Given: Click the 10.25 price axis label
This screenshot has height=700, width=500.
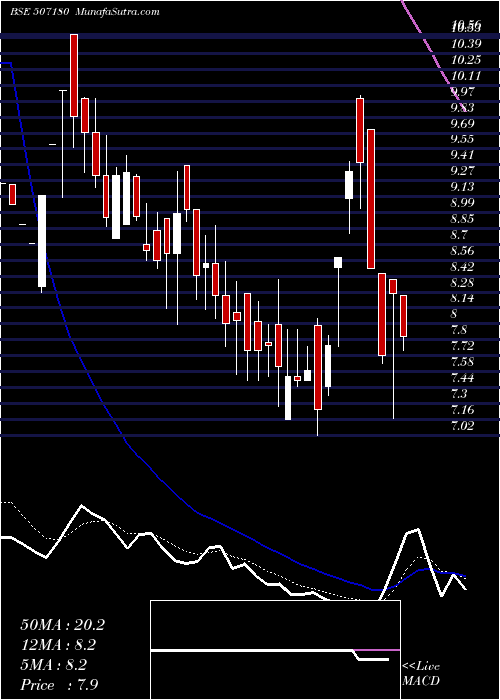Looking at the screenshot, I should (466, 60).
